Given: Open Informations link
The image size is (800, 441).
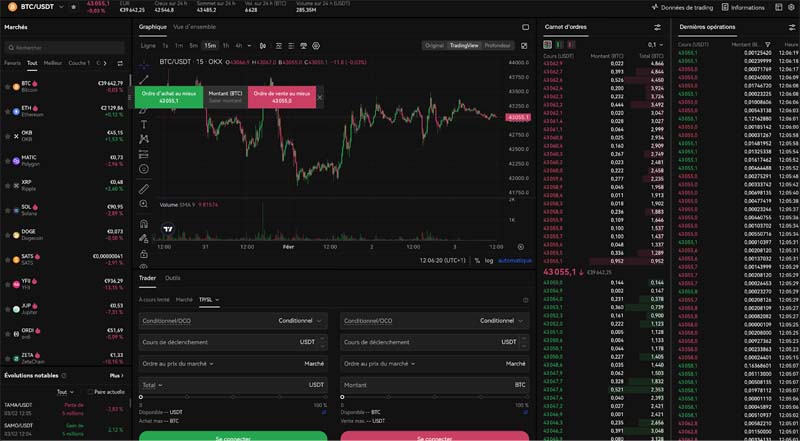Looking at the screenshot, I should pos(743,7).
